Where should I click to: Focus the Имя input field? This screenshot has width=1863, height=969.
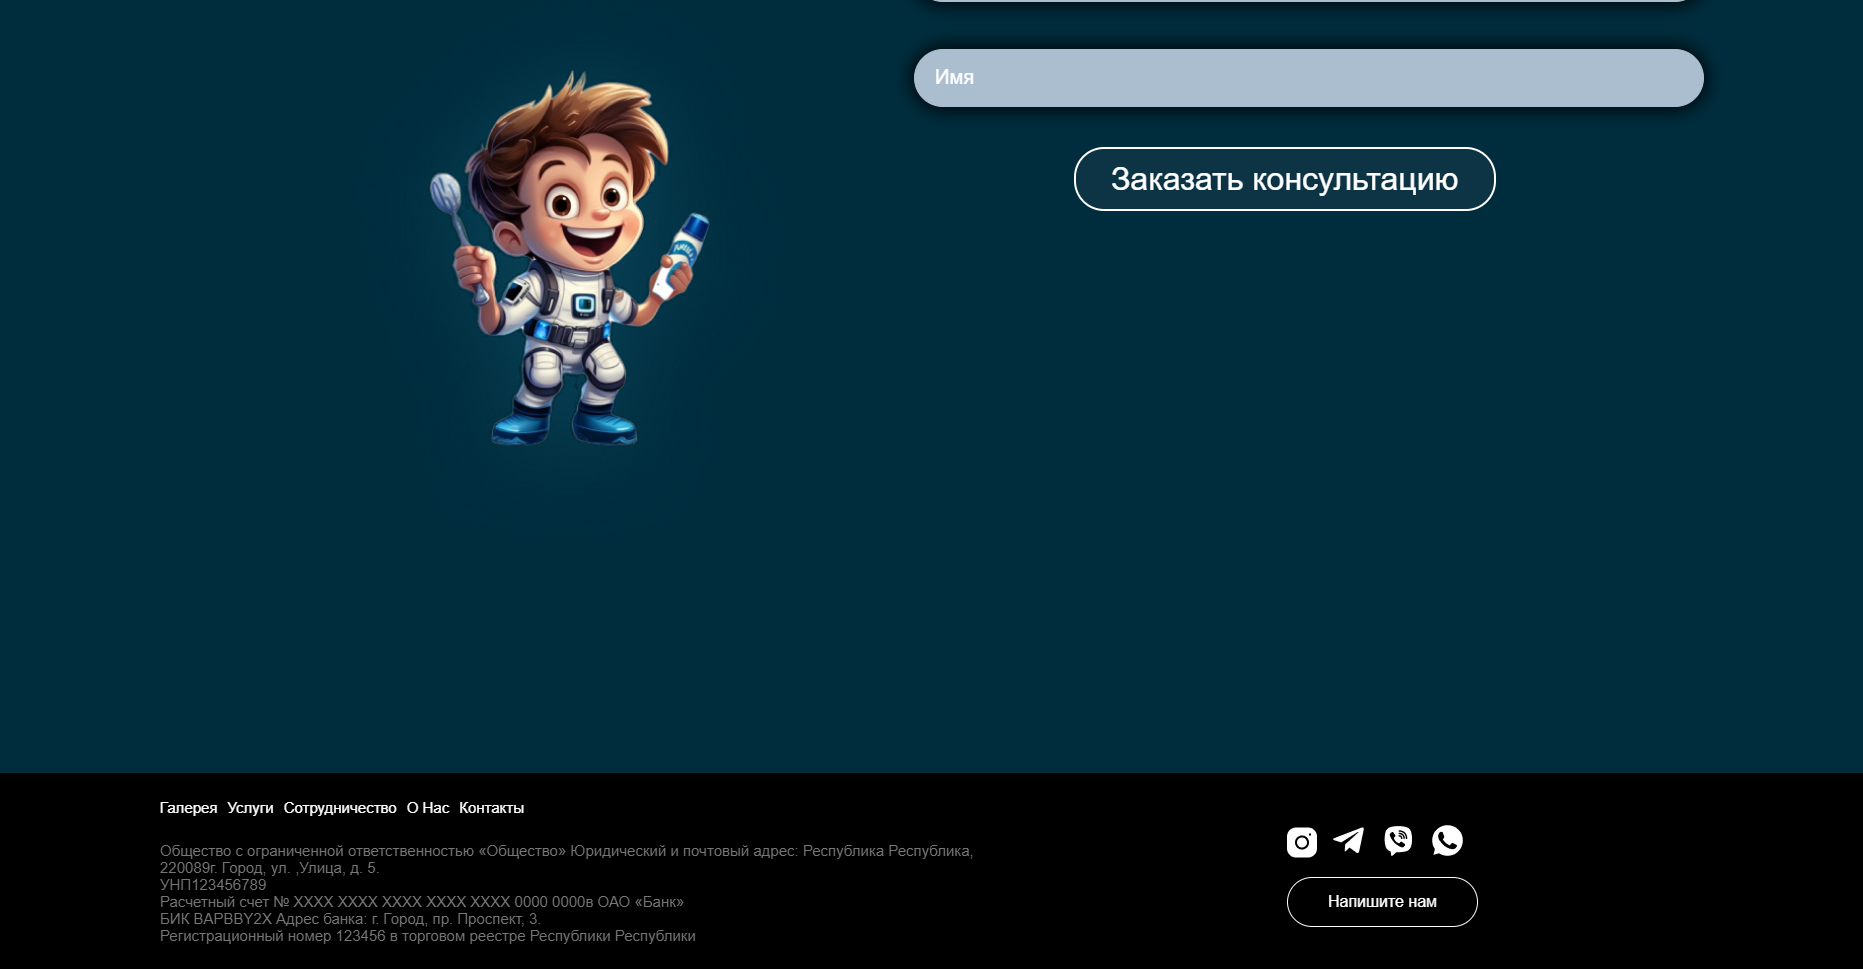click(1308, 78)
